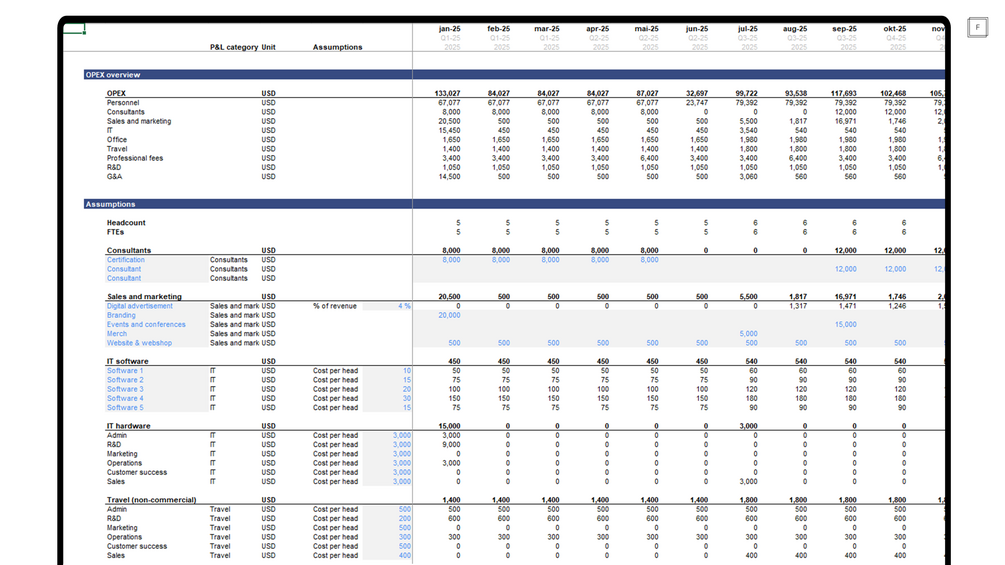Select G&A value 14,500 in jan-25
Screen dimensions: 1005x565
(449, 177)
